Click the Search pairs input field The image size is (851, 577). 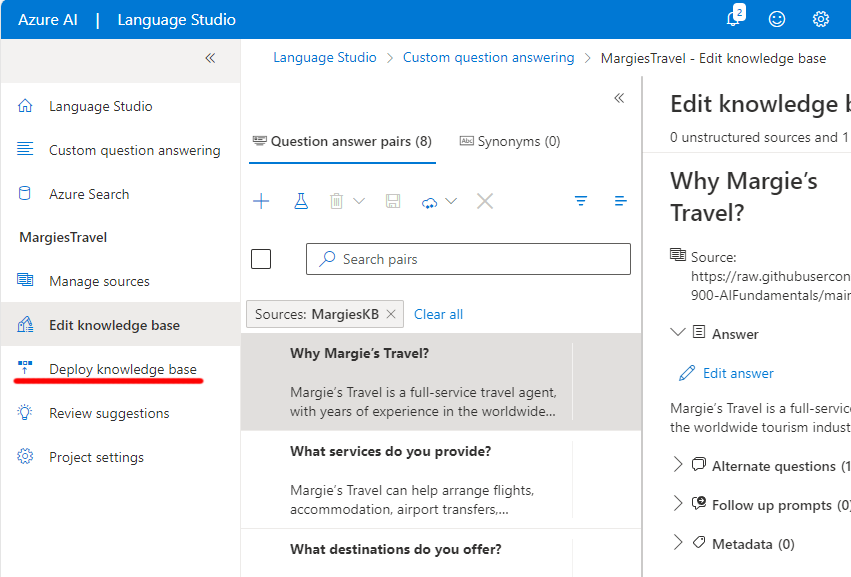pyautogui.click(x=468, y=259)
